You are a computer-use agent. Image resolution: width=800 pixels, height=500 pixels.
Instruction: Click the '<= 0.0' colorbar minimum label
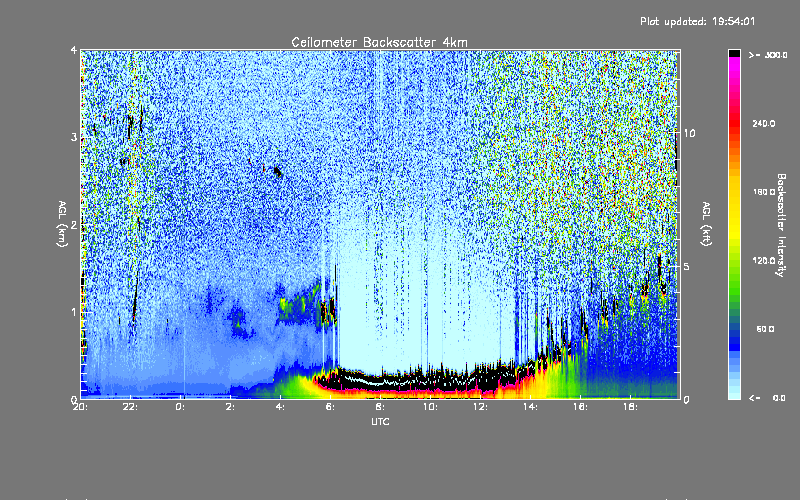767,398
